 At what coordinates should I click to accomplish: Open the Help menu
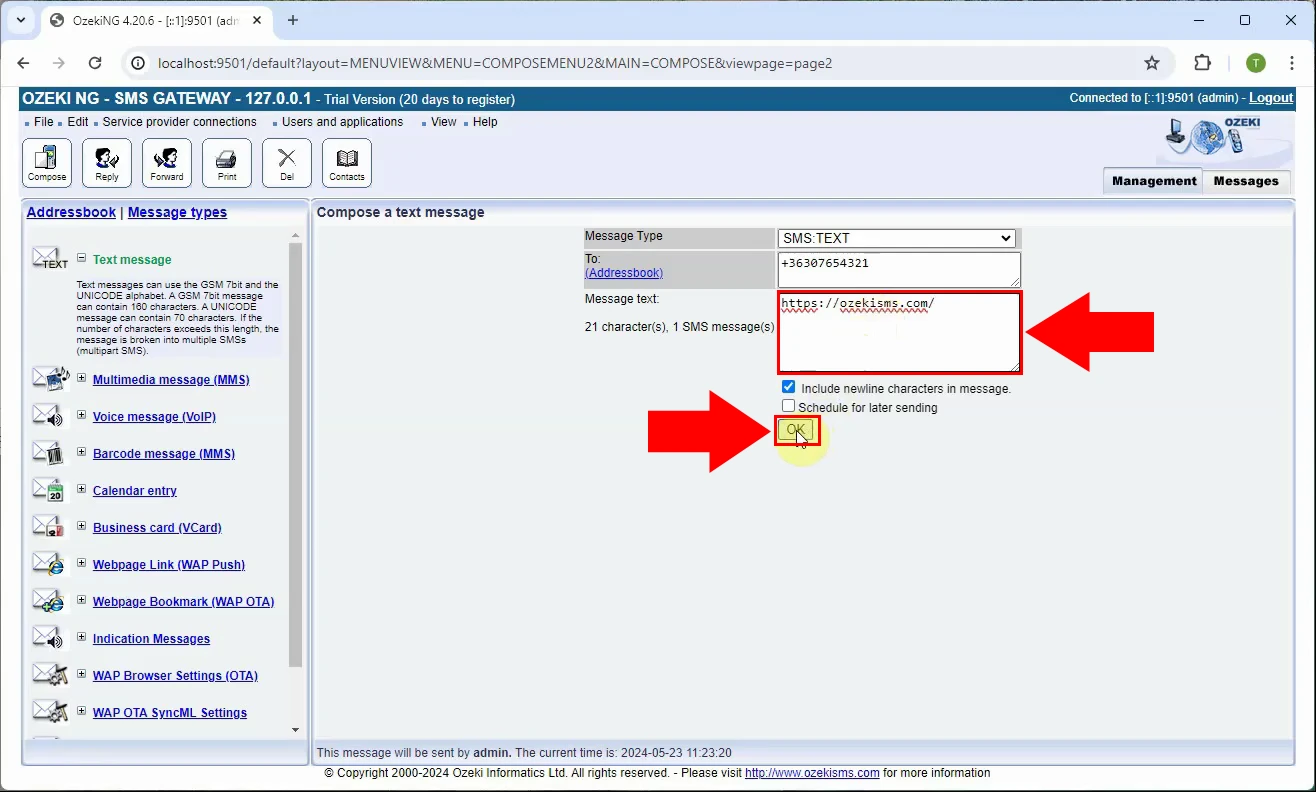click(x=485, y=122)
